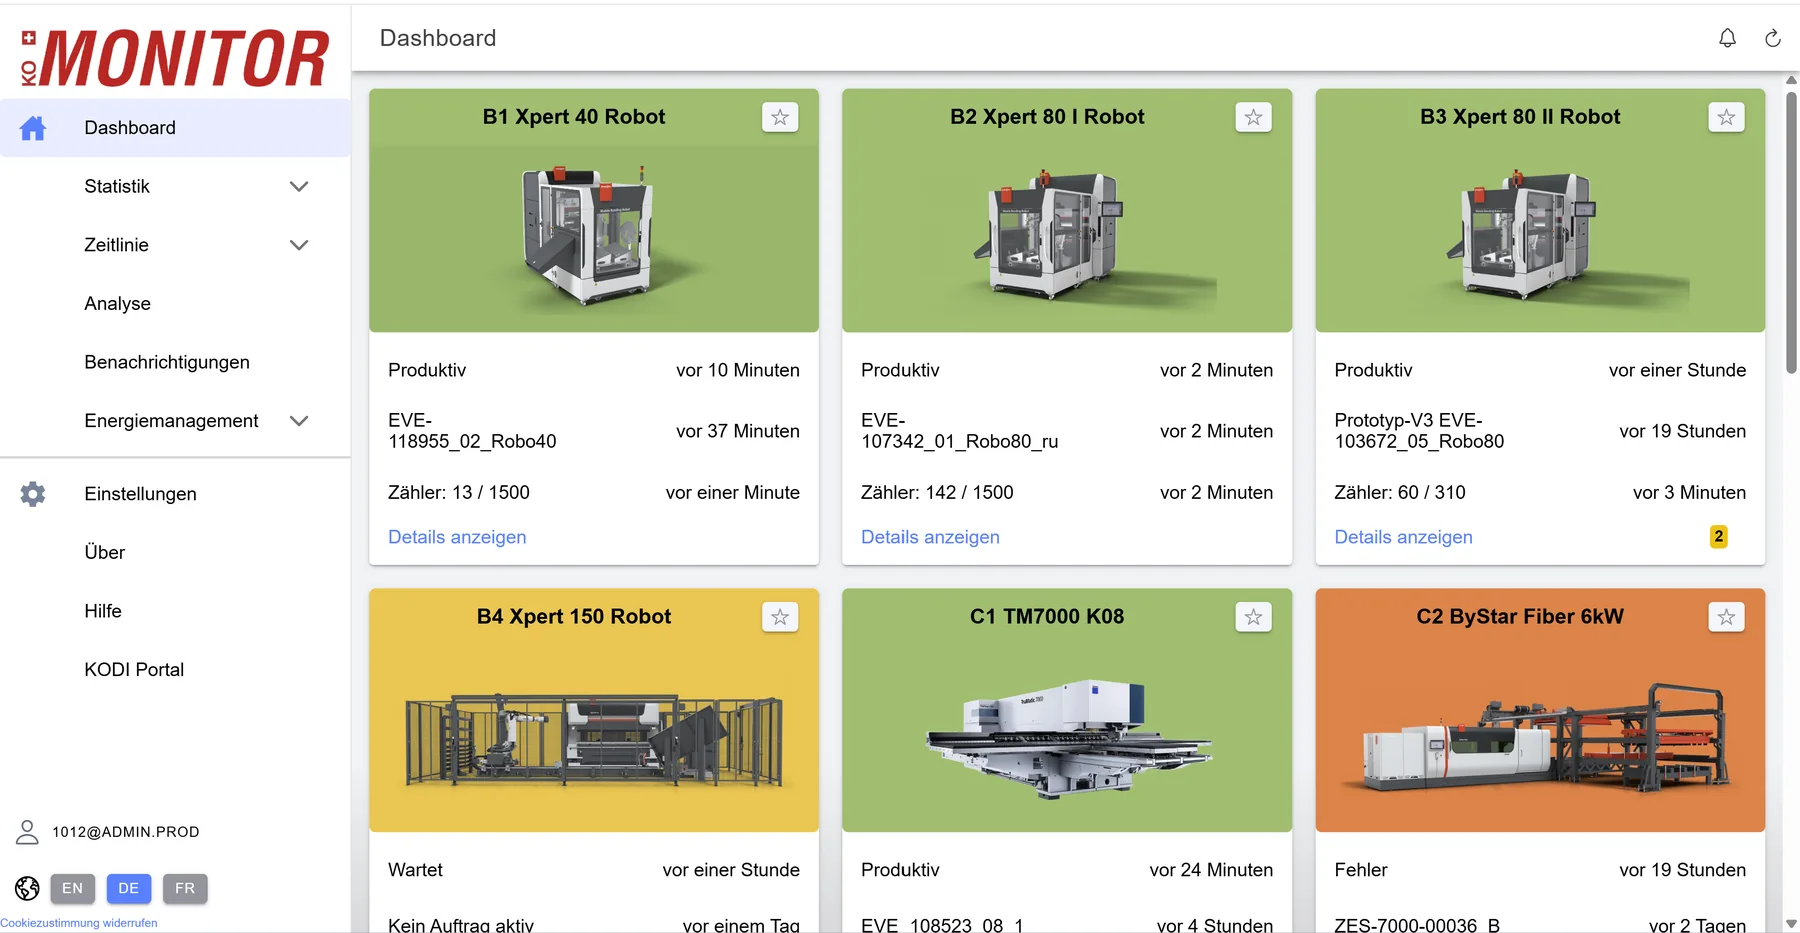Click the Zähler: 13 / 1500 counter
1800x933 pixels.
(459, 493)
